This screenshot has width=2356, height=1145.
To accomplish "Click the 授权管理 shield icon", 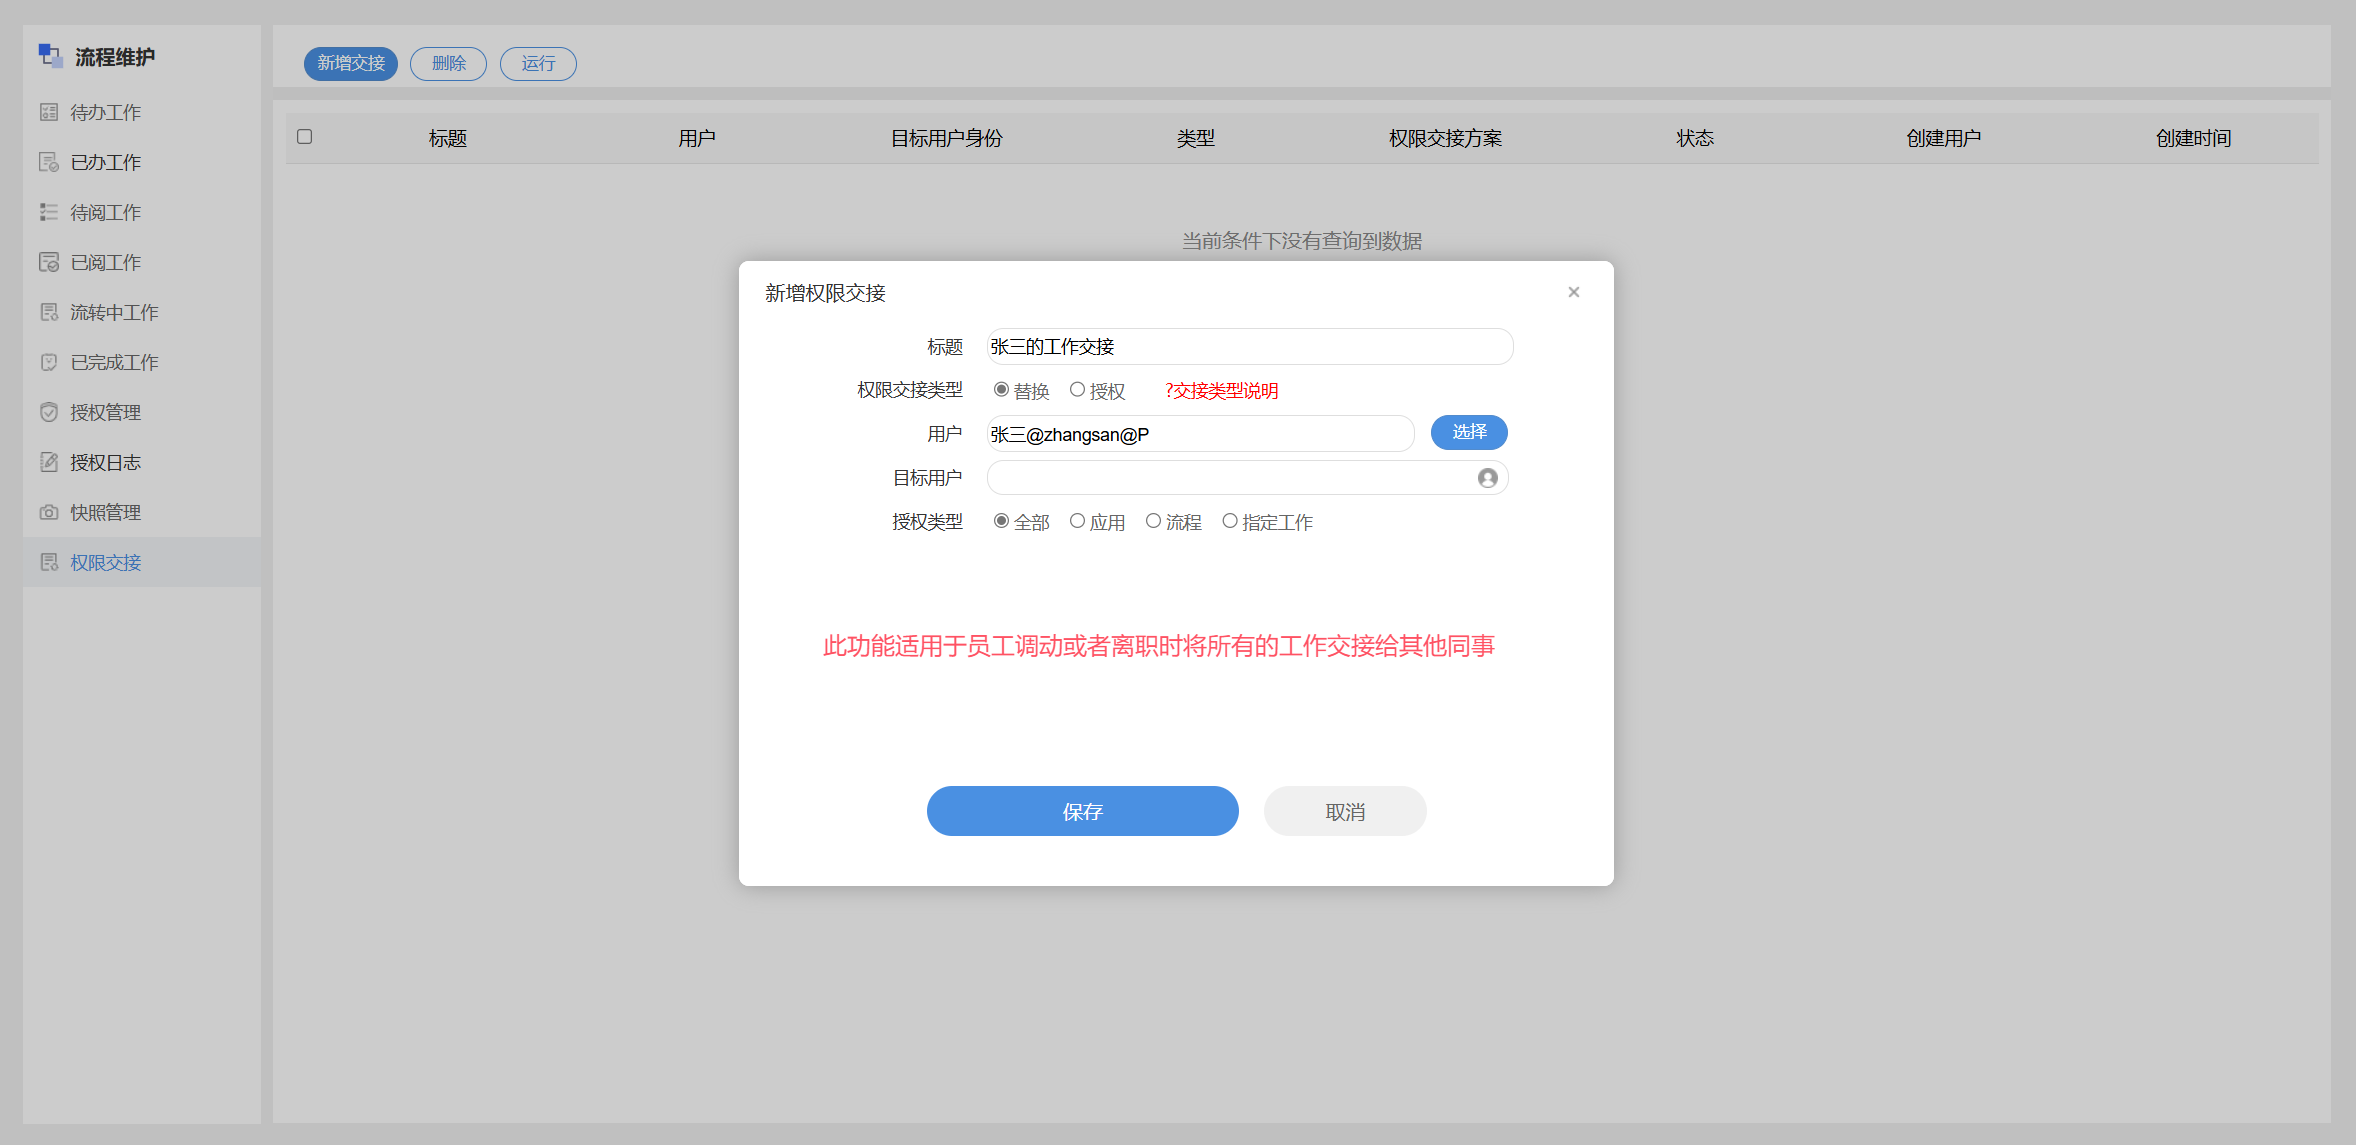I will pos(48,412).
